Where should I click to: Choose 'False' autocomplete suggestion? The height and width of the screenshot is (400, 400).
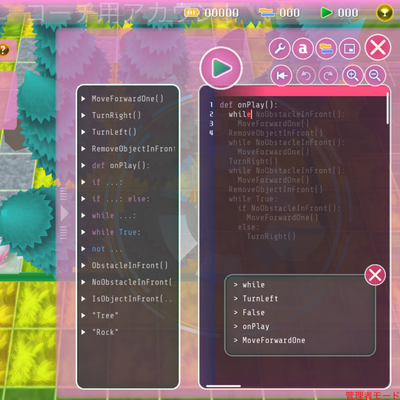point(253,313)
